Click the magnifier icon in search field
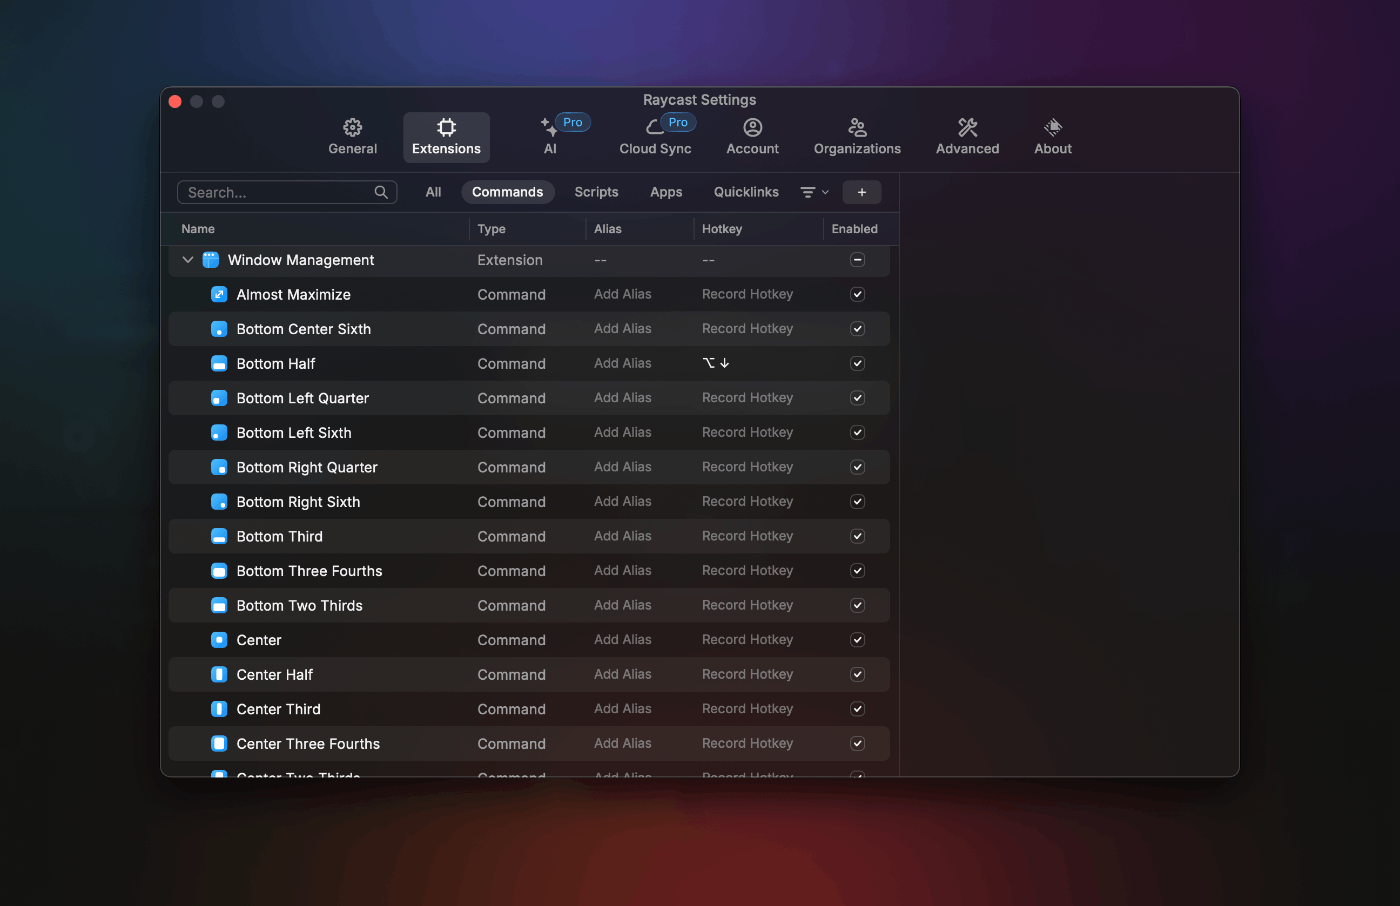Screen dimensions: 1400x906 point(381,192)
